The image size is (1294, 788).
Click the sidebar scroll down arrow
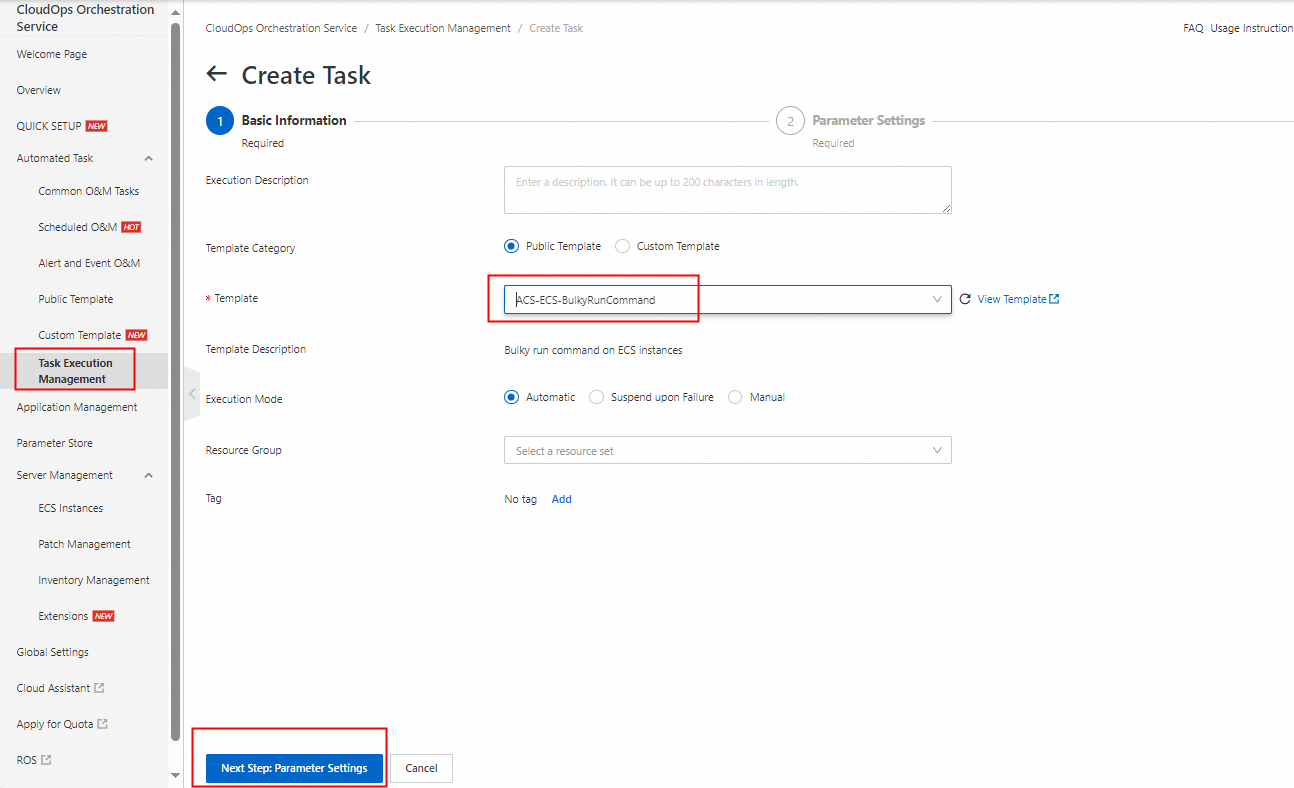pos(176,775)
